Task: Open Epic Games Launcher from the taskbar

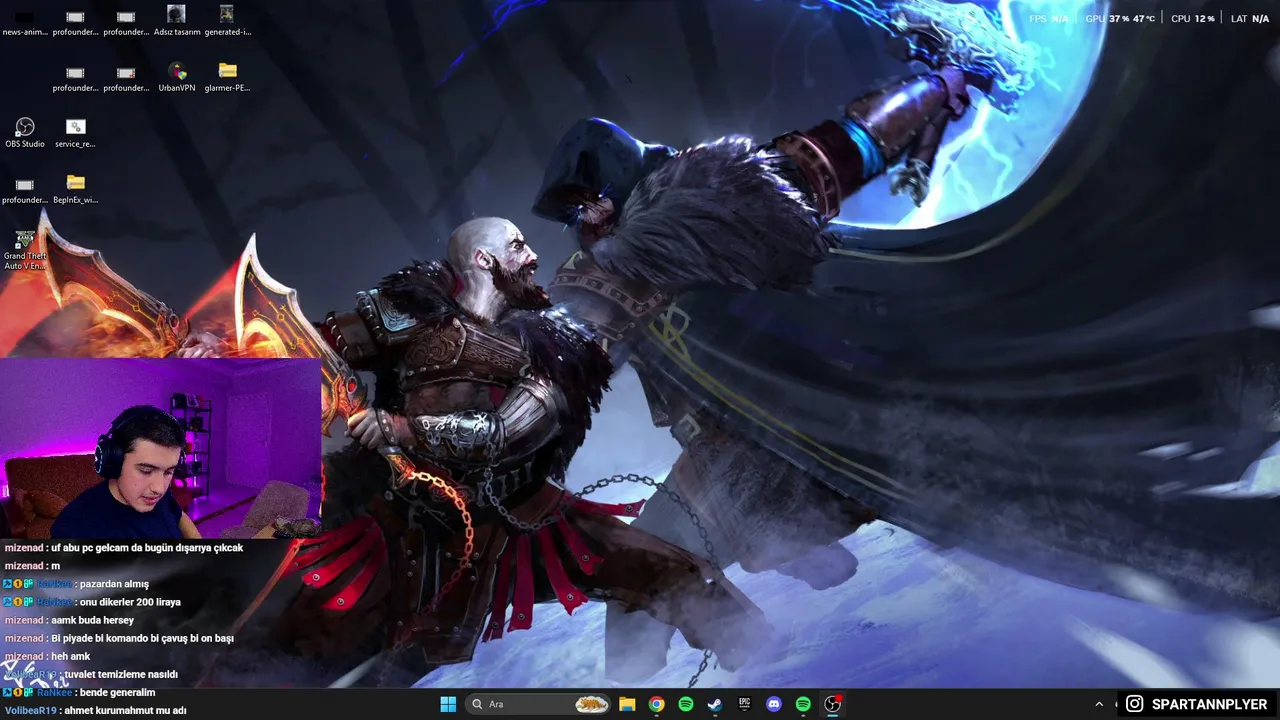Action: point(744,704)
